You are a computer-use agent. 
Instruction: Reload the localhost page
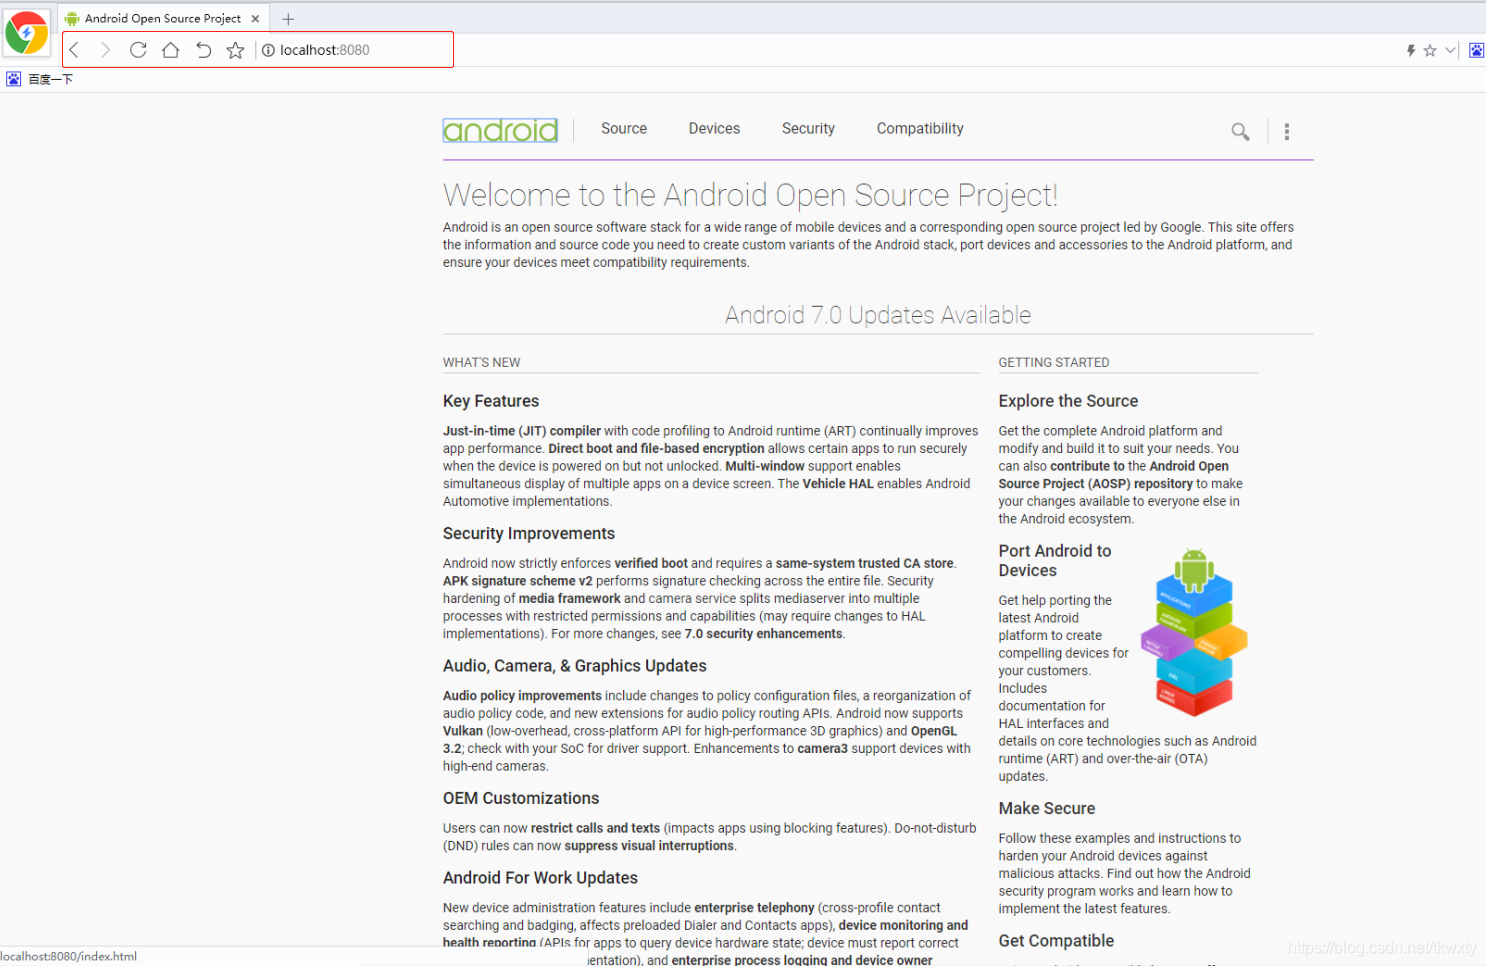pyautogui.click(x=138, y=50)
